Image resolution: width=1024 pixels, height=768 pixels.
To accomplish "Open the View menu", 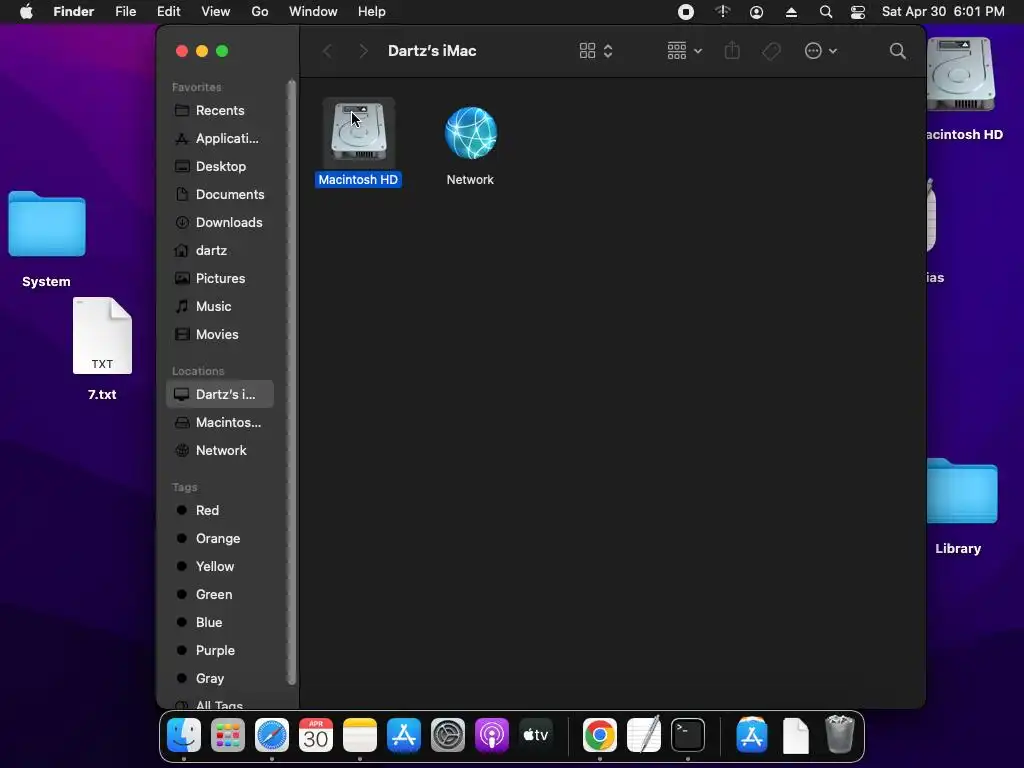I will pos(216,12).
